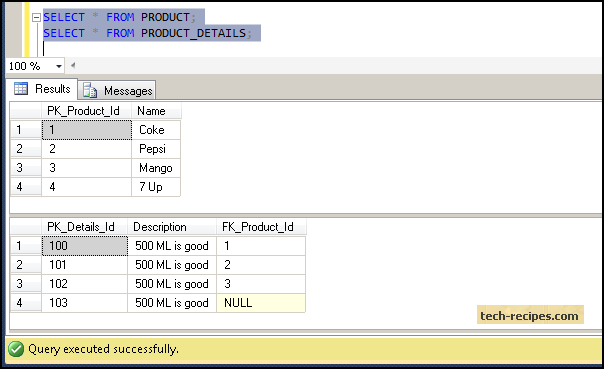The image size is (604, 369).
Task: Open the 100 % zoom dropdown
Action: (x=59, y=66)
